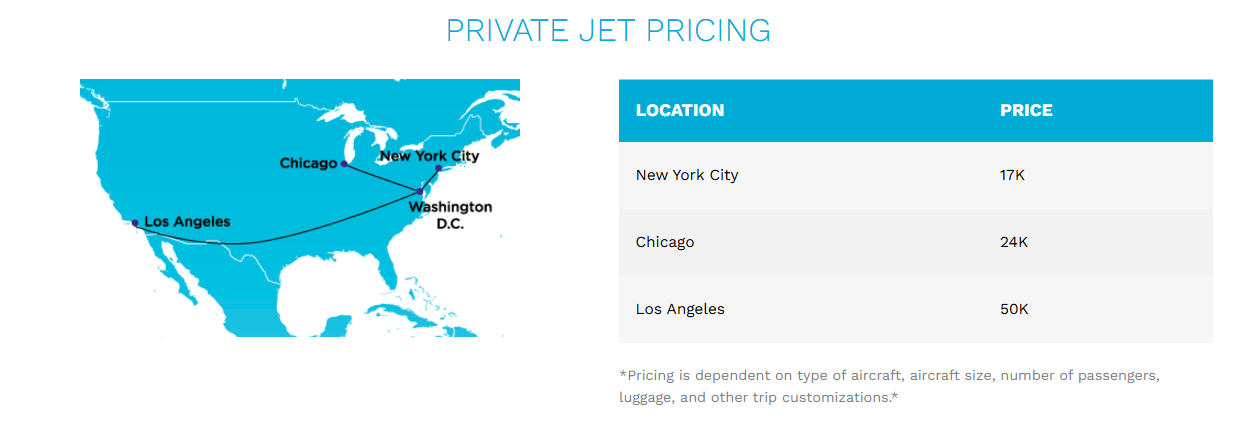The width and height of the screenshot is (1245, 437).
Task: Click the Los Angeles label on the map
Action: 187,222
